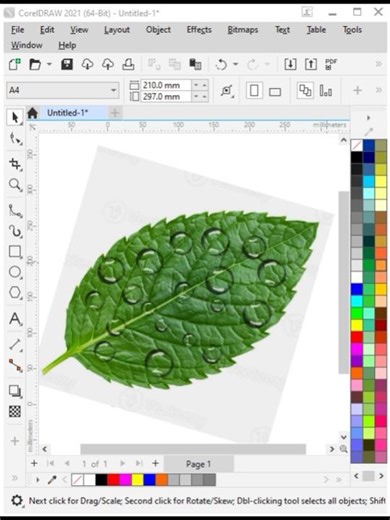Open the Bitmaps menu
Viewport: 390px width, 520px height.
(243, 30)
